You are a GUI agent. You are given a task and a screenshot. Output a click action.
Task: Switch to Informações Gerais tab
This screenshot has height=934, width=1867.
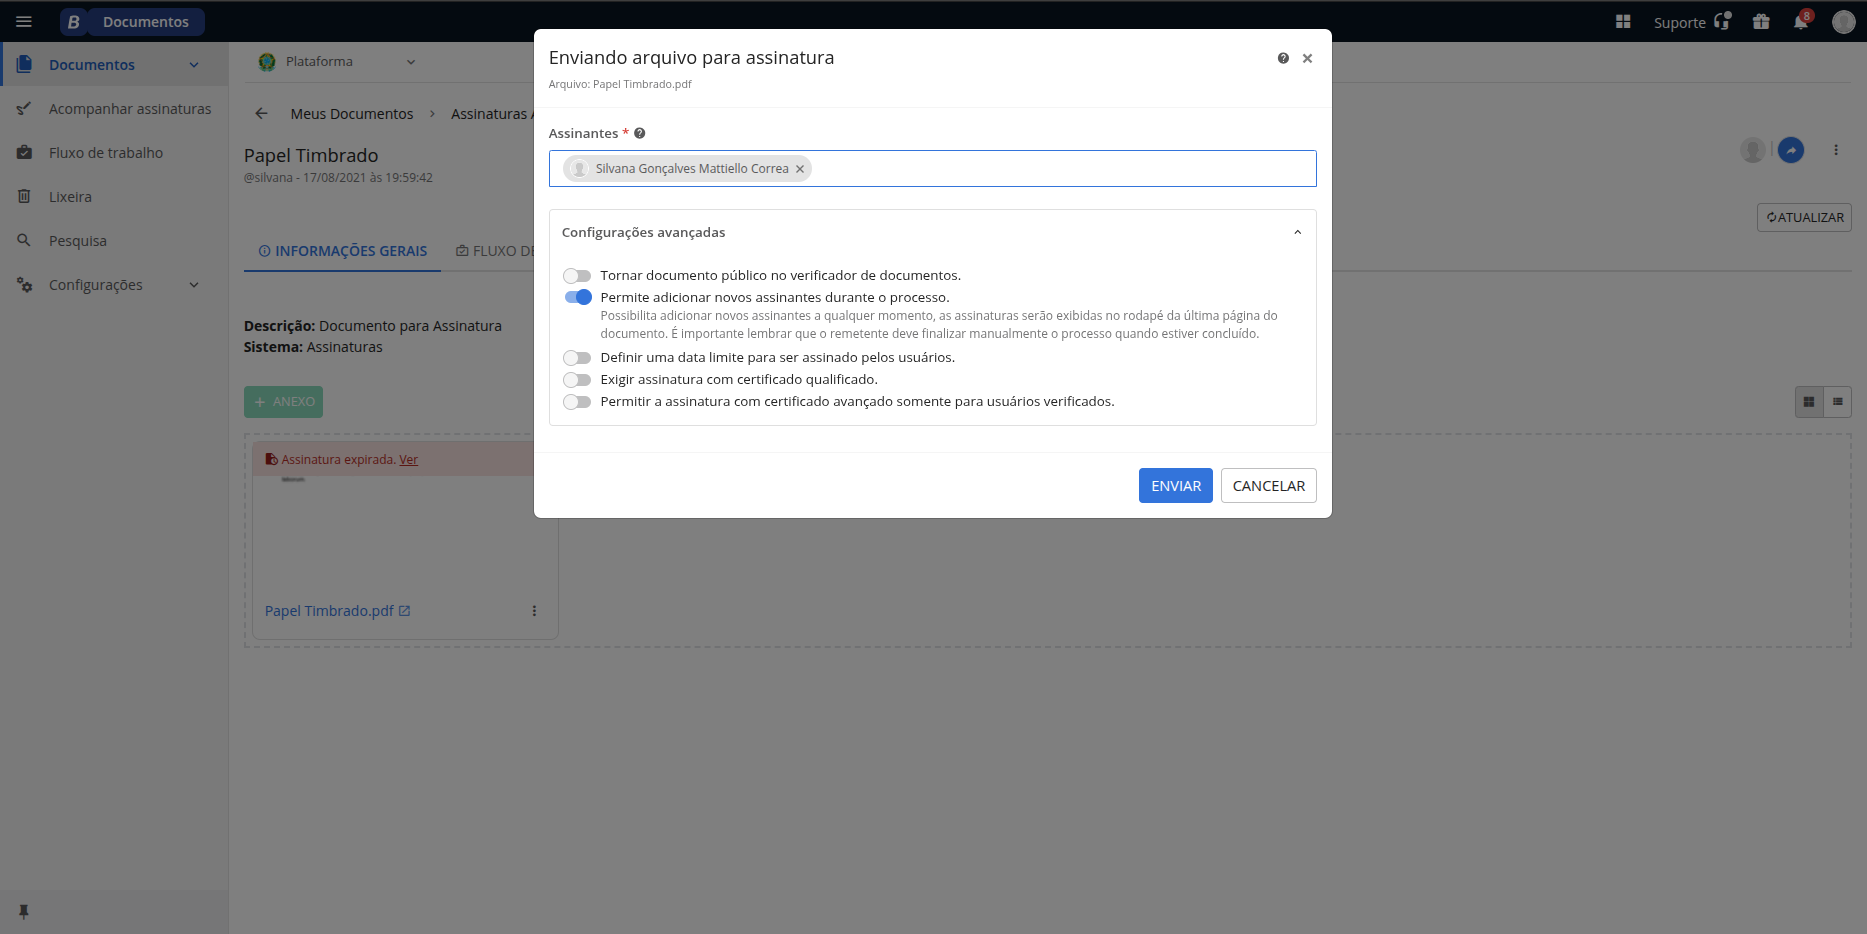(342, 251)
